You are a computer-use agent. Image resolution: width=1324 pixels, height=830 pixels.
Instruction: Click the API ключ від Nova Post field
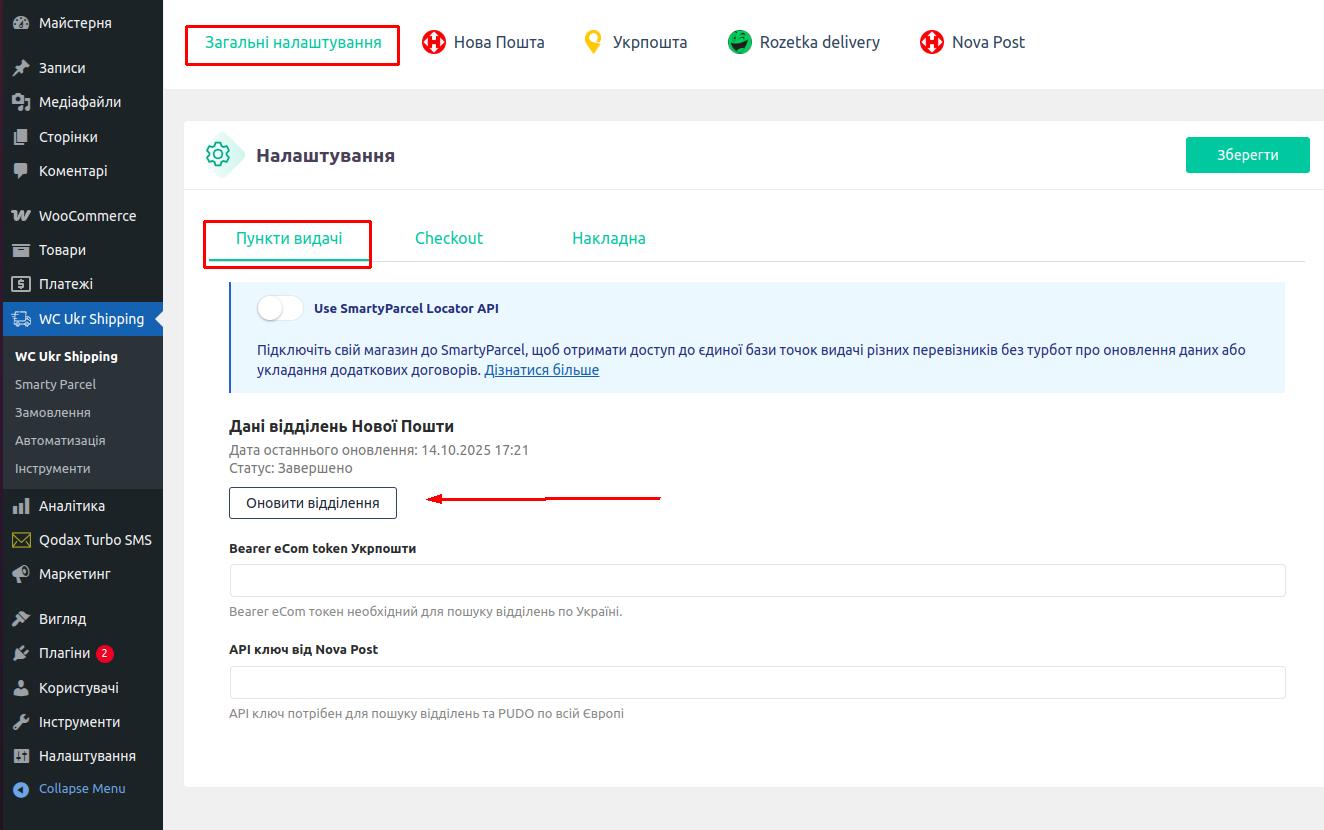point(757,682)
